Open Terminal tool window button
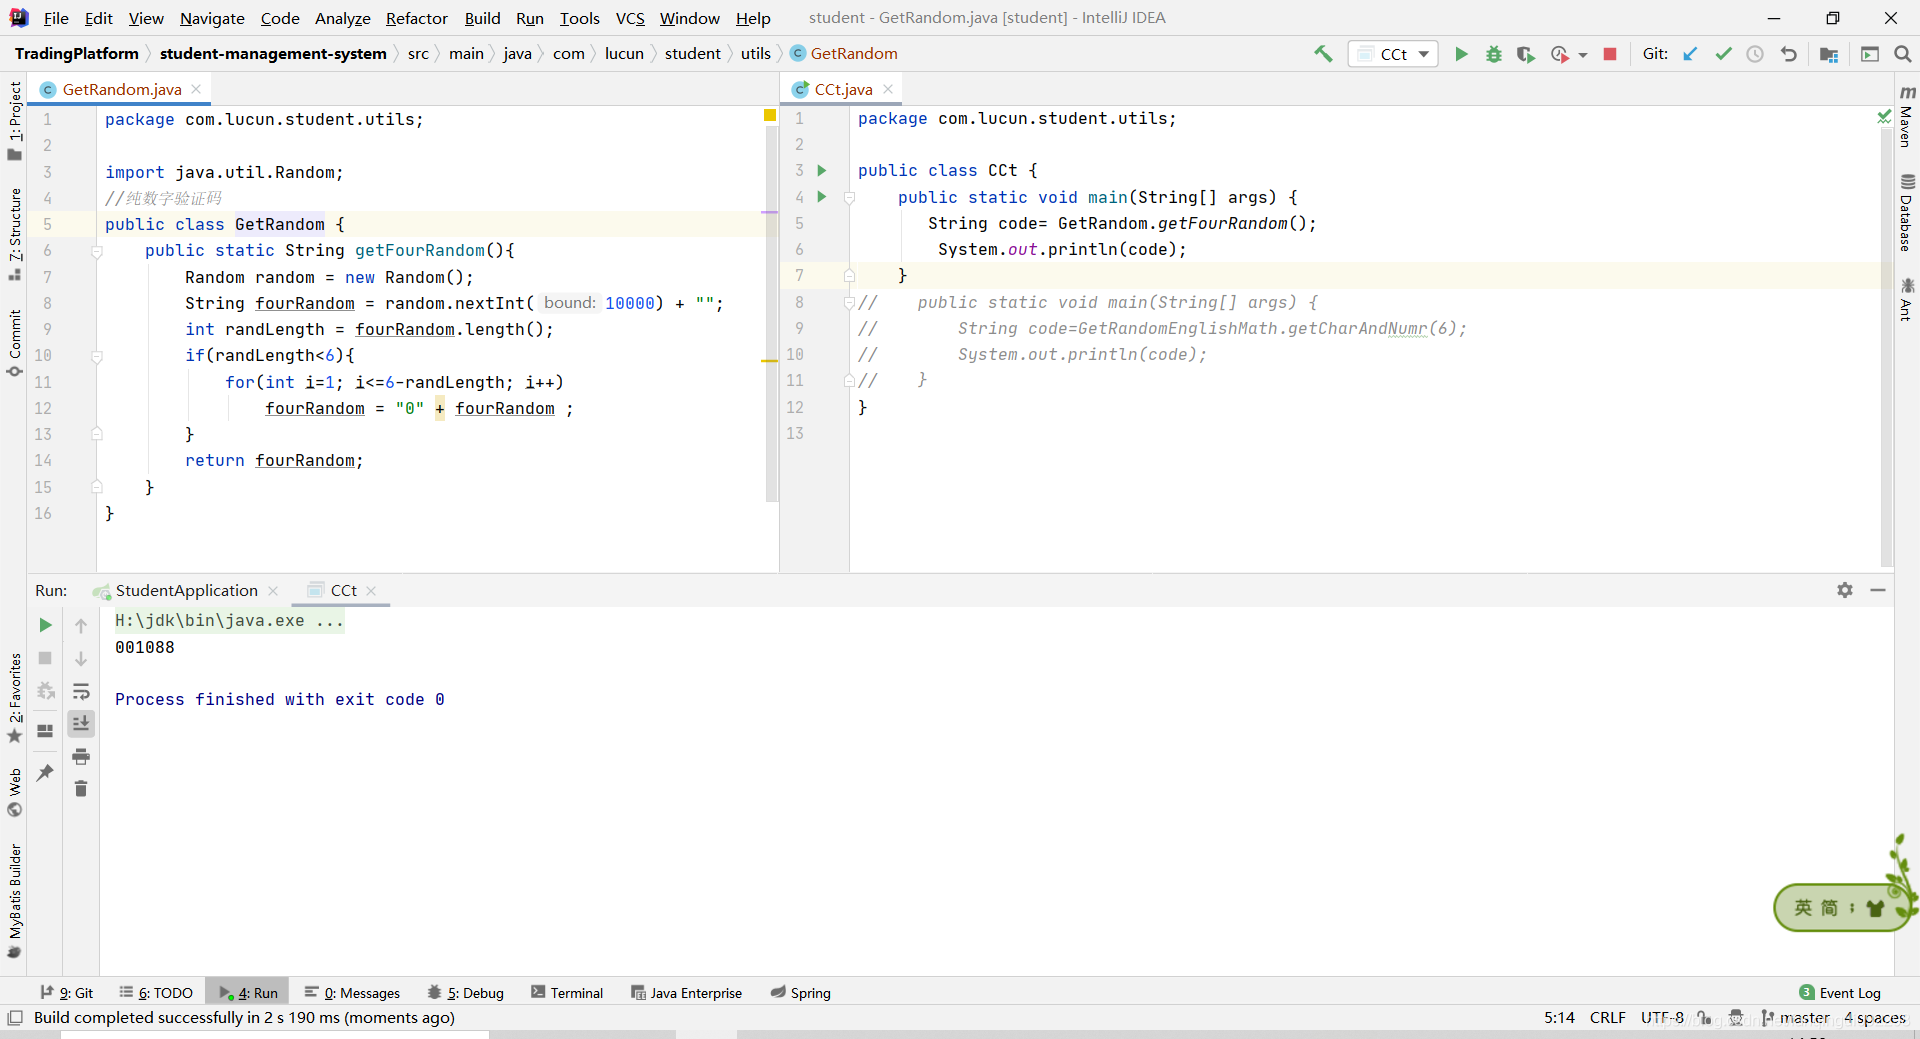The width and height of the screenshot is (1920, 1039). [567, 992]
